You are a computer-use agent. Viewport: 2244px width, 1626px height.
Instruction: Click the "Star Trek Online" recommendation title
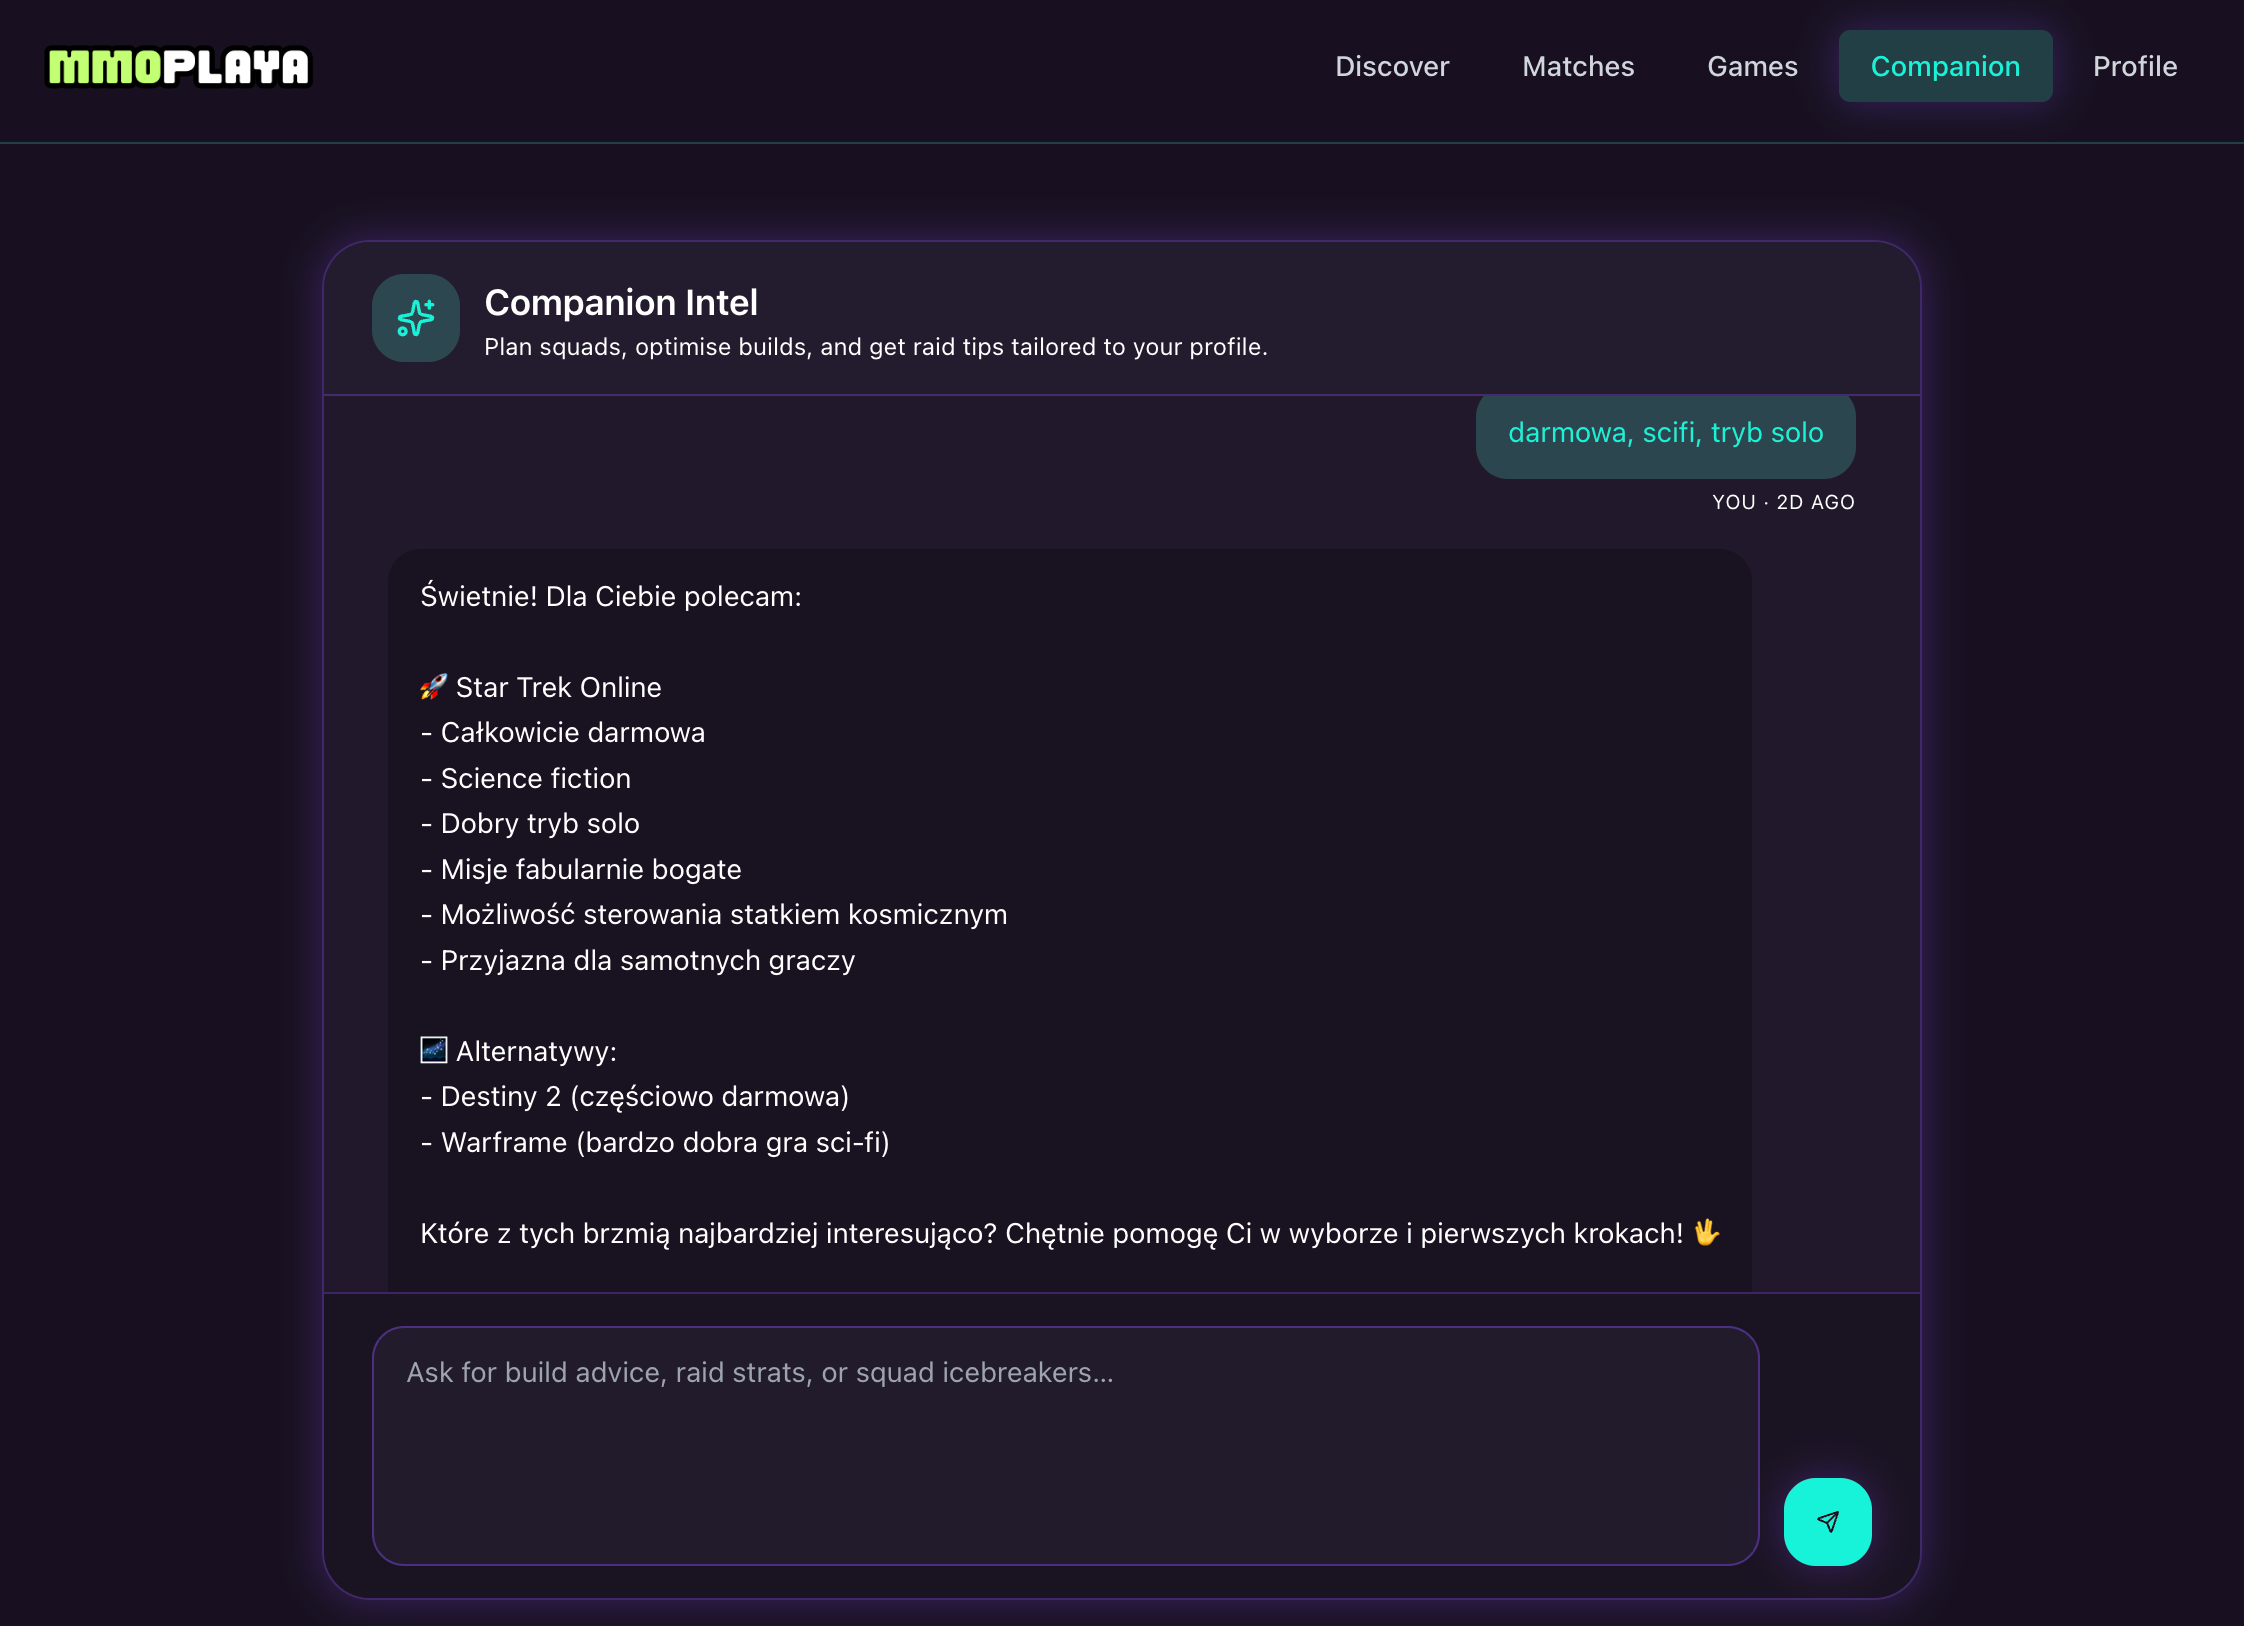558,687
